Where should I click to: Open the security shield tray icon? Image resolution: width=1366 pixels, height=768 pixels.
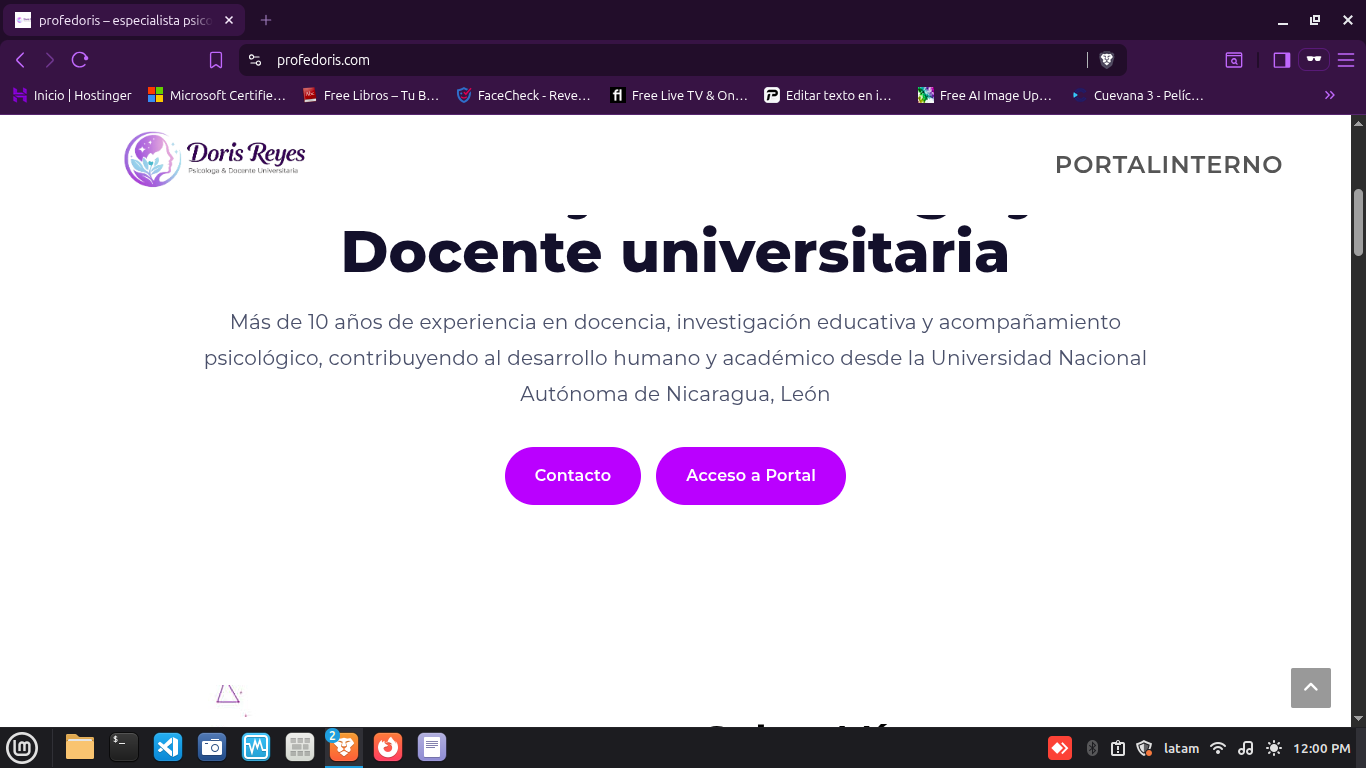1145,748
